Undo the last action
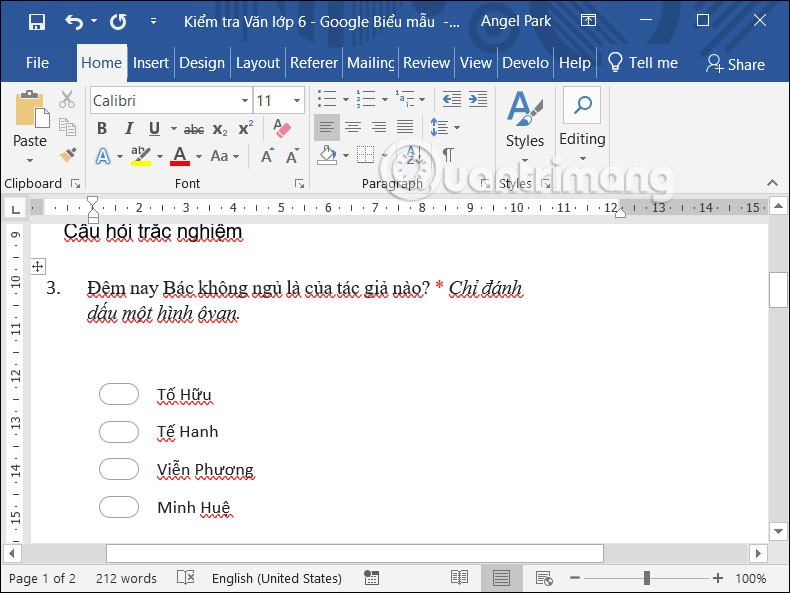 pos(74,22)
